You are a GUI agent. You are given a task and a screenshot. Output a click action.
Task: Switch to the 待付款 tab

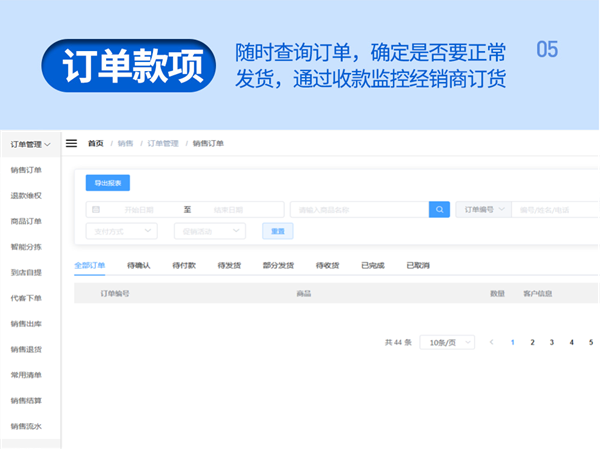pyautogui.click(x=184, y=265)
